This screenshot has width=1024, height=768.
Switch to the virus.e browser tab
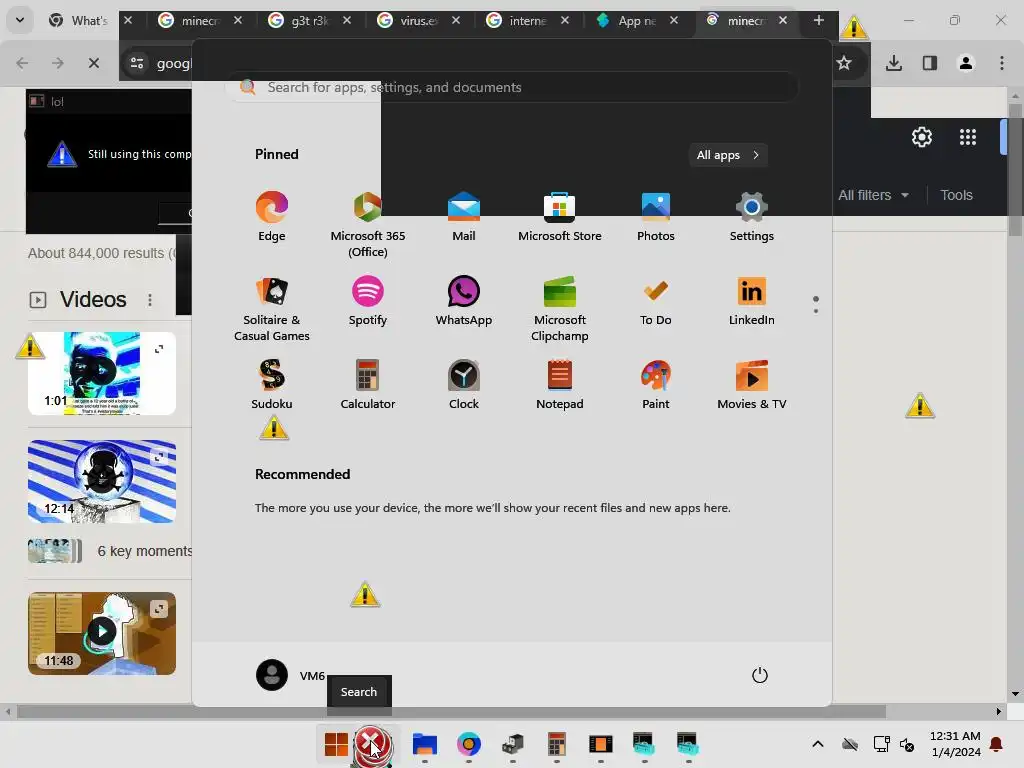[x=419, y=20]
